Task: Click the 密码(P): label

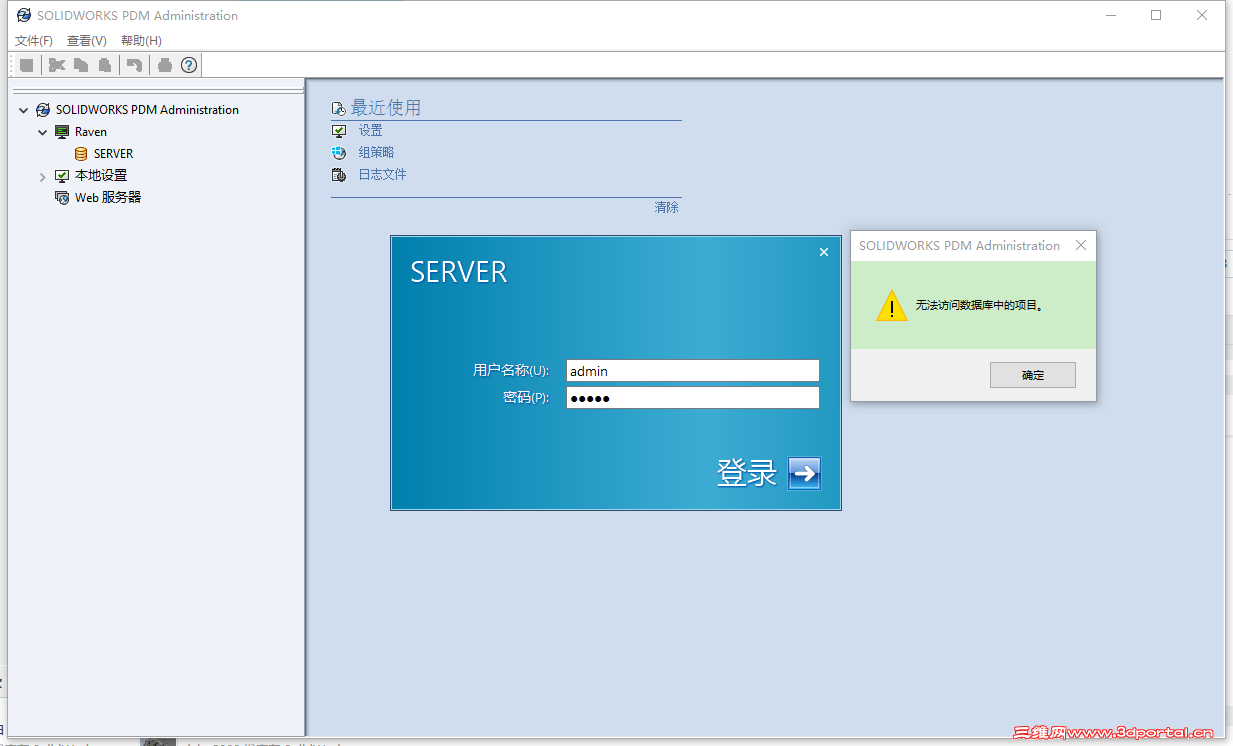Action: point(526,398)
